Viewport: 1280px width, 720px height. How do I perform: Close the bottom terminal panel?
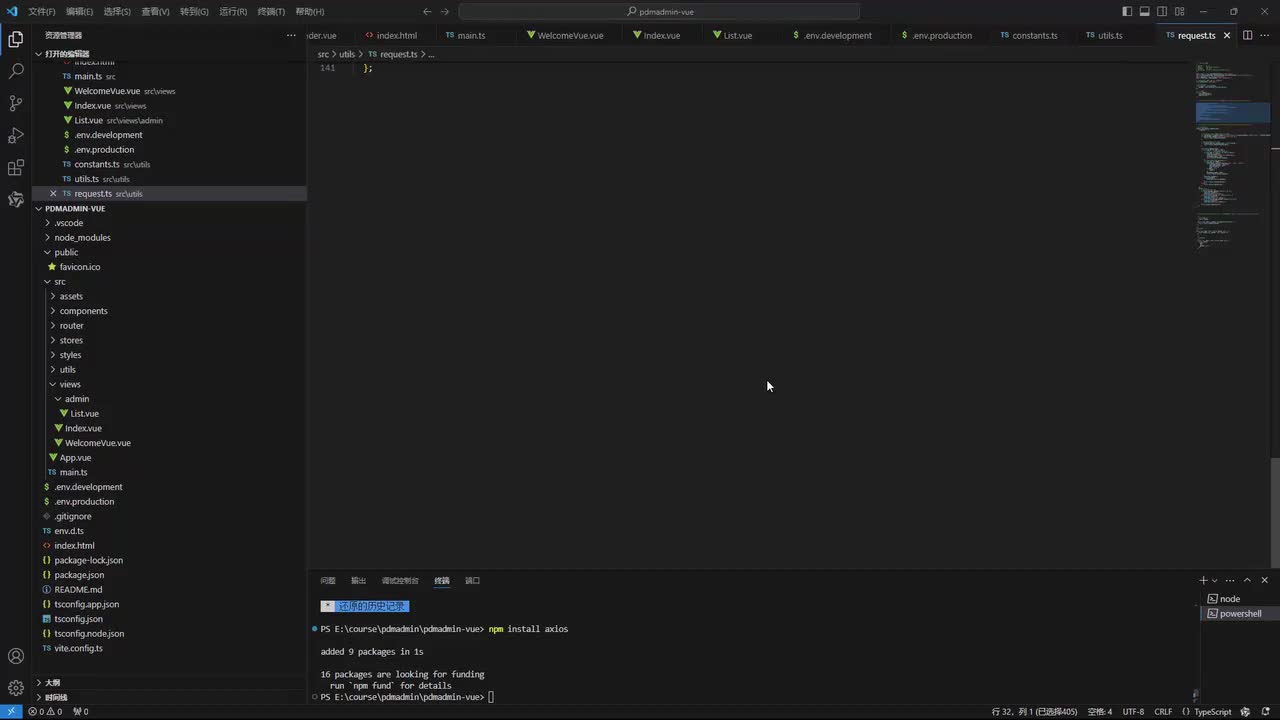pos(1265,580)
